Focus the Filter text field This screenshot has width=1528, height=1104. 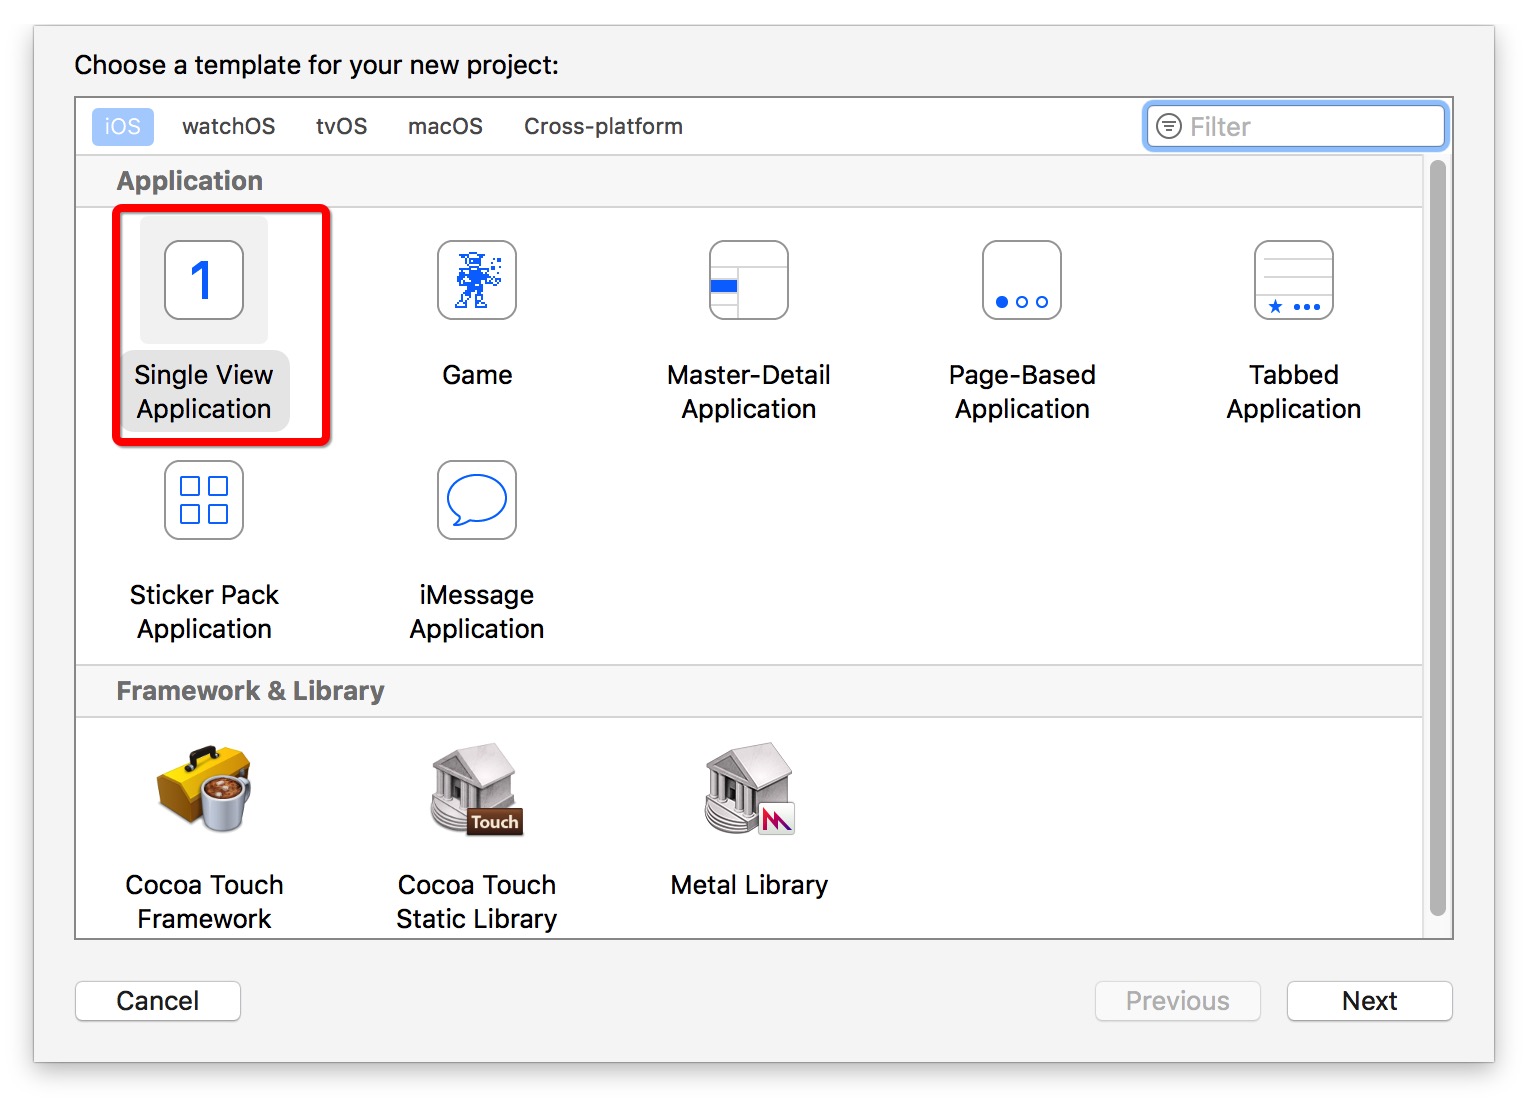pyautogui.click(x=1295, y=127)
